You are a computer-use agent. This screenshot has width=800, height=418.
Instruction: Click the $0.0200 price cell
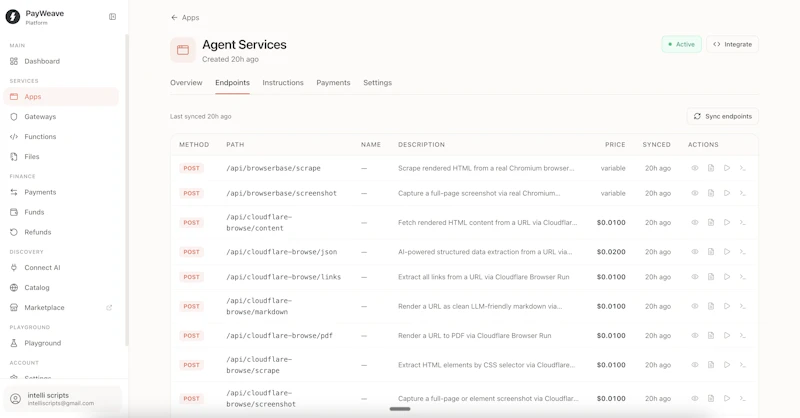(611, 252)
